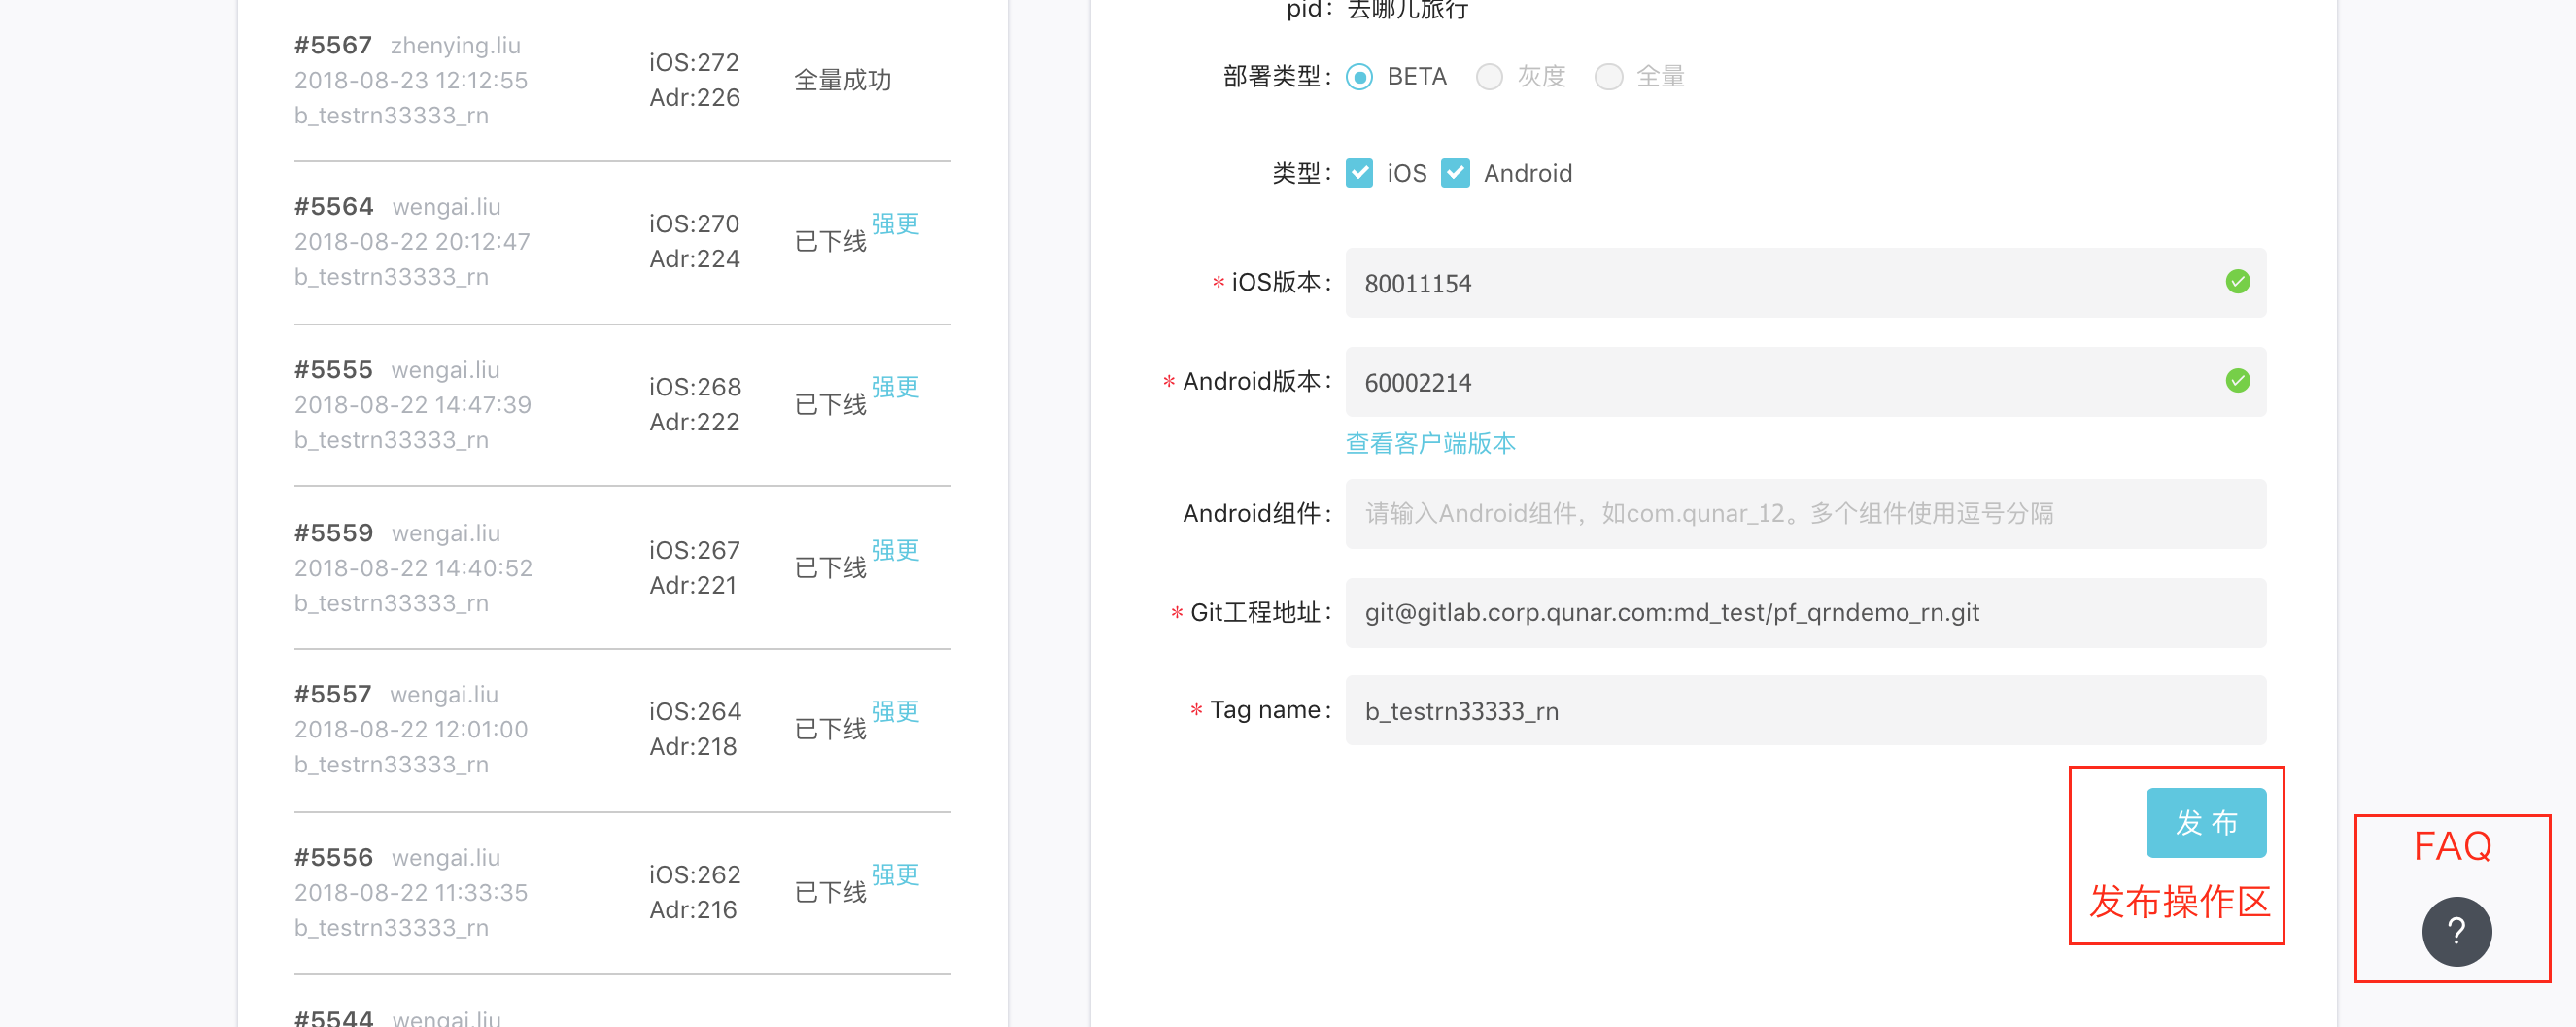Click tag b_testrn33333_rn under #5567
This screenshot has height=1027, width=2576.
click(x=391, y=116)
